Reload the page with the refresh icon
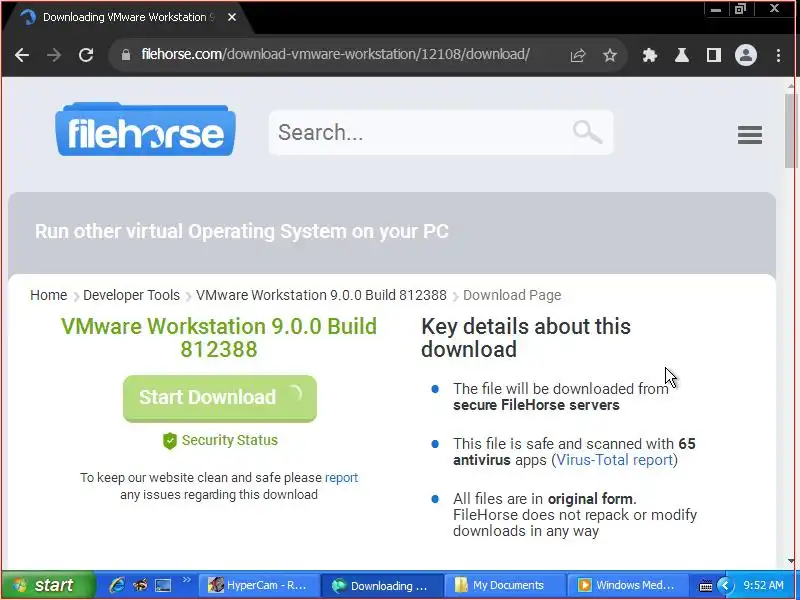 click(86, 55)
